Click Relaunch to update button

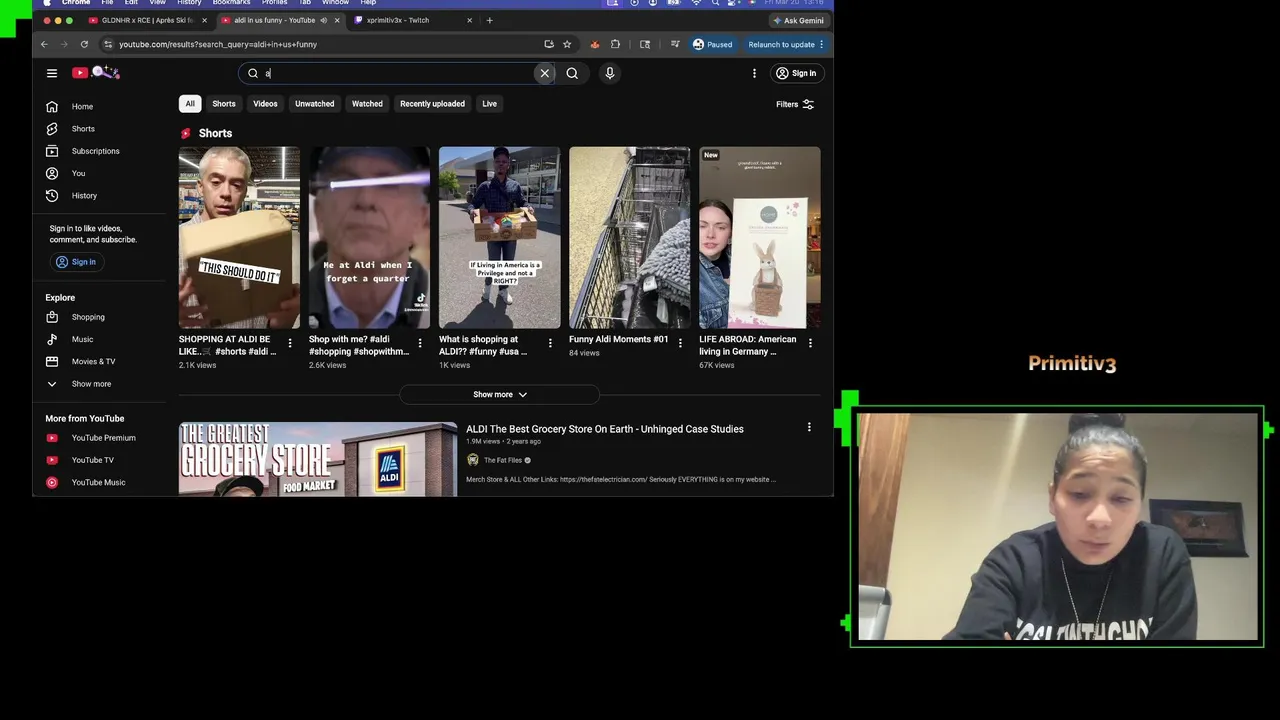[x=786, y=44]
